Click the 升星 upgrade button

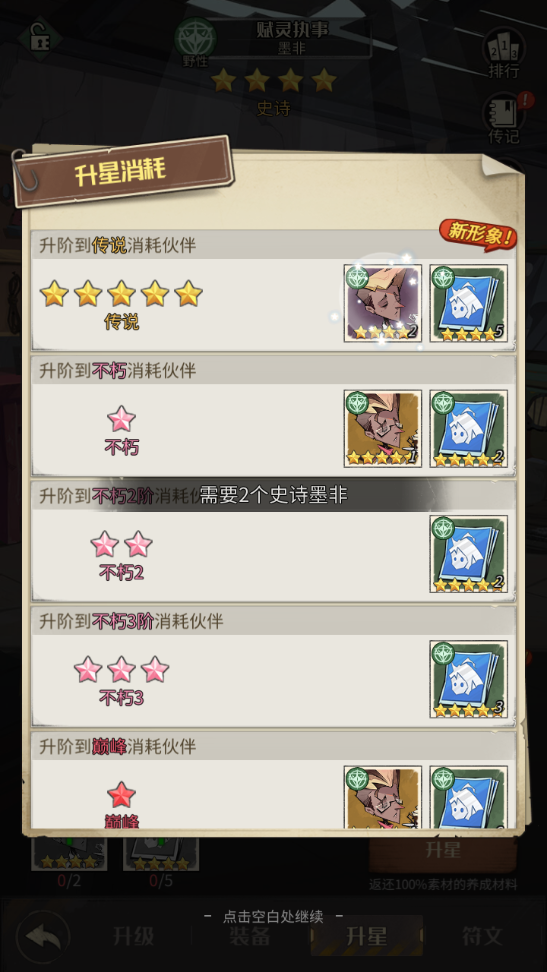[x=443, y=852]
